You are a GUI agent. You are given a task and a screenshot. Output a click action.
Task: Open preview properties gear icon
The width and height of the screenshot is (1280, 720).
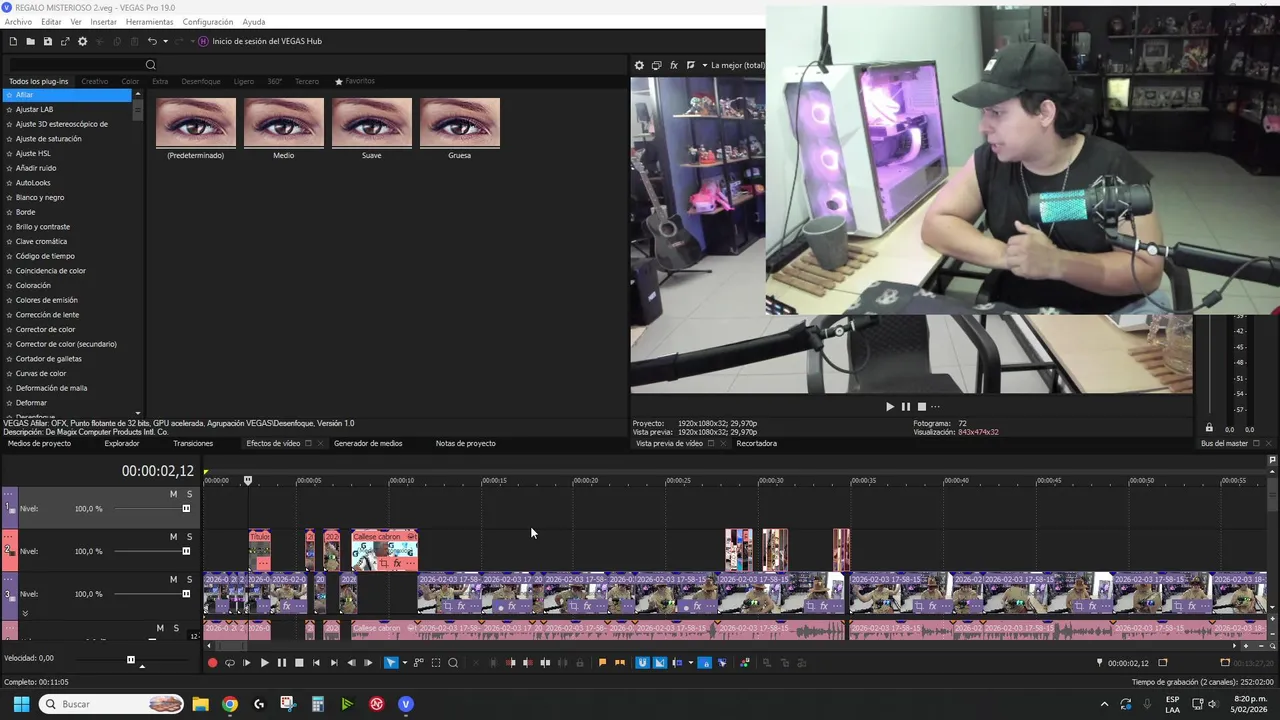pos(639,65)
